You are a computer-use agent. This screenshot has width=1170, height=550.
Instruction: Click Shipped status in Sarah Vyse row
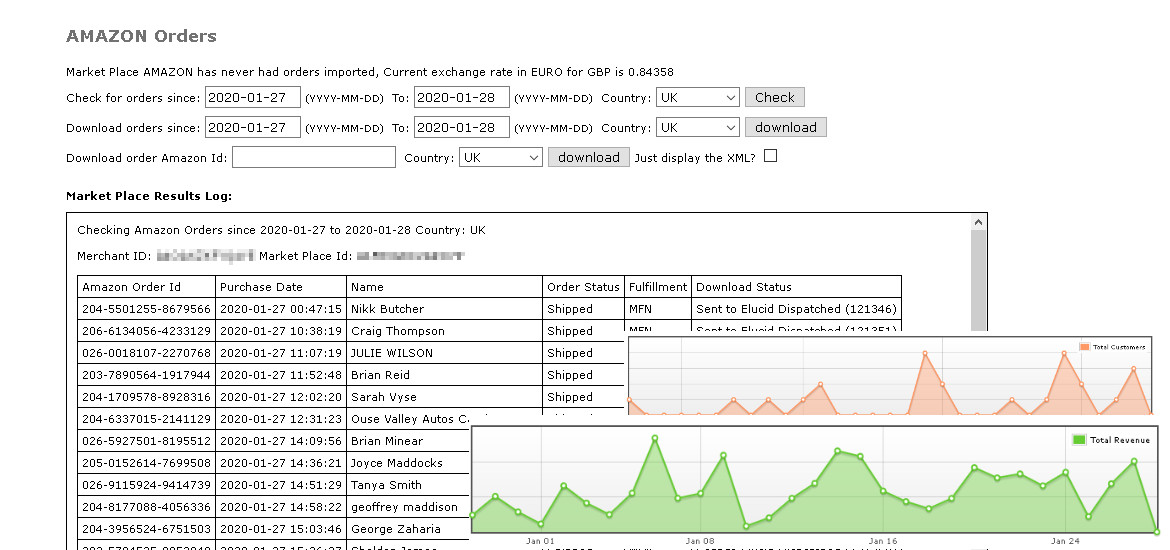click(569, 397)
